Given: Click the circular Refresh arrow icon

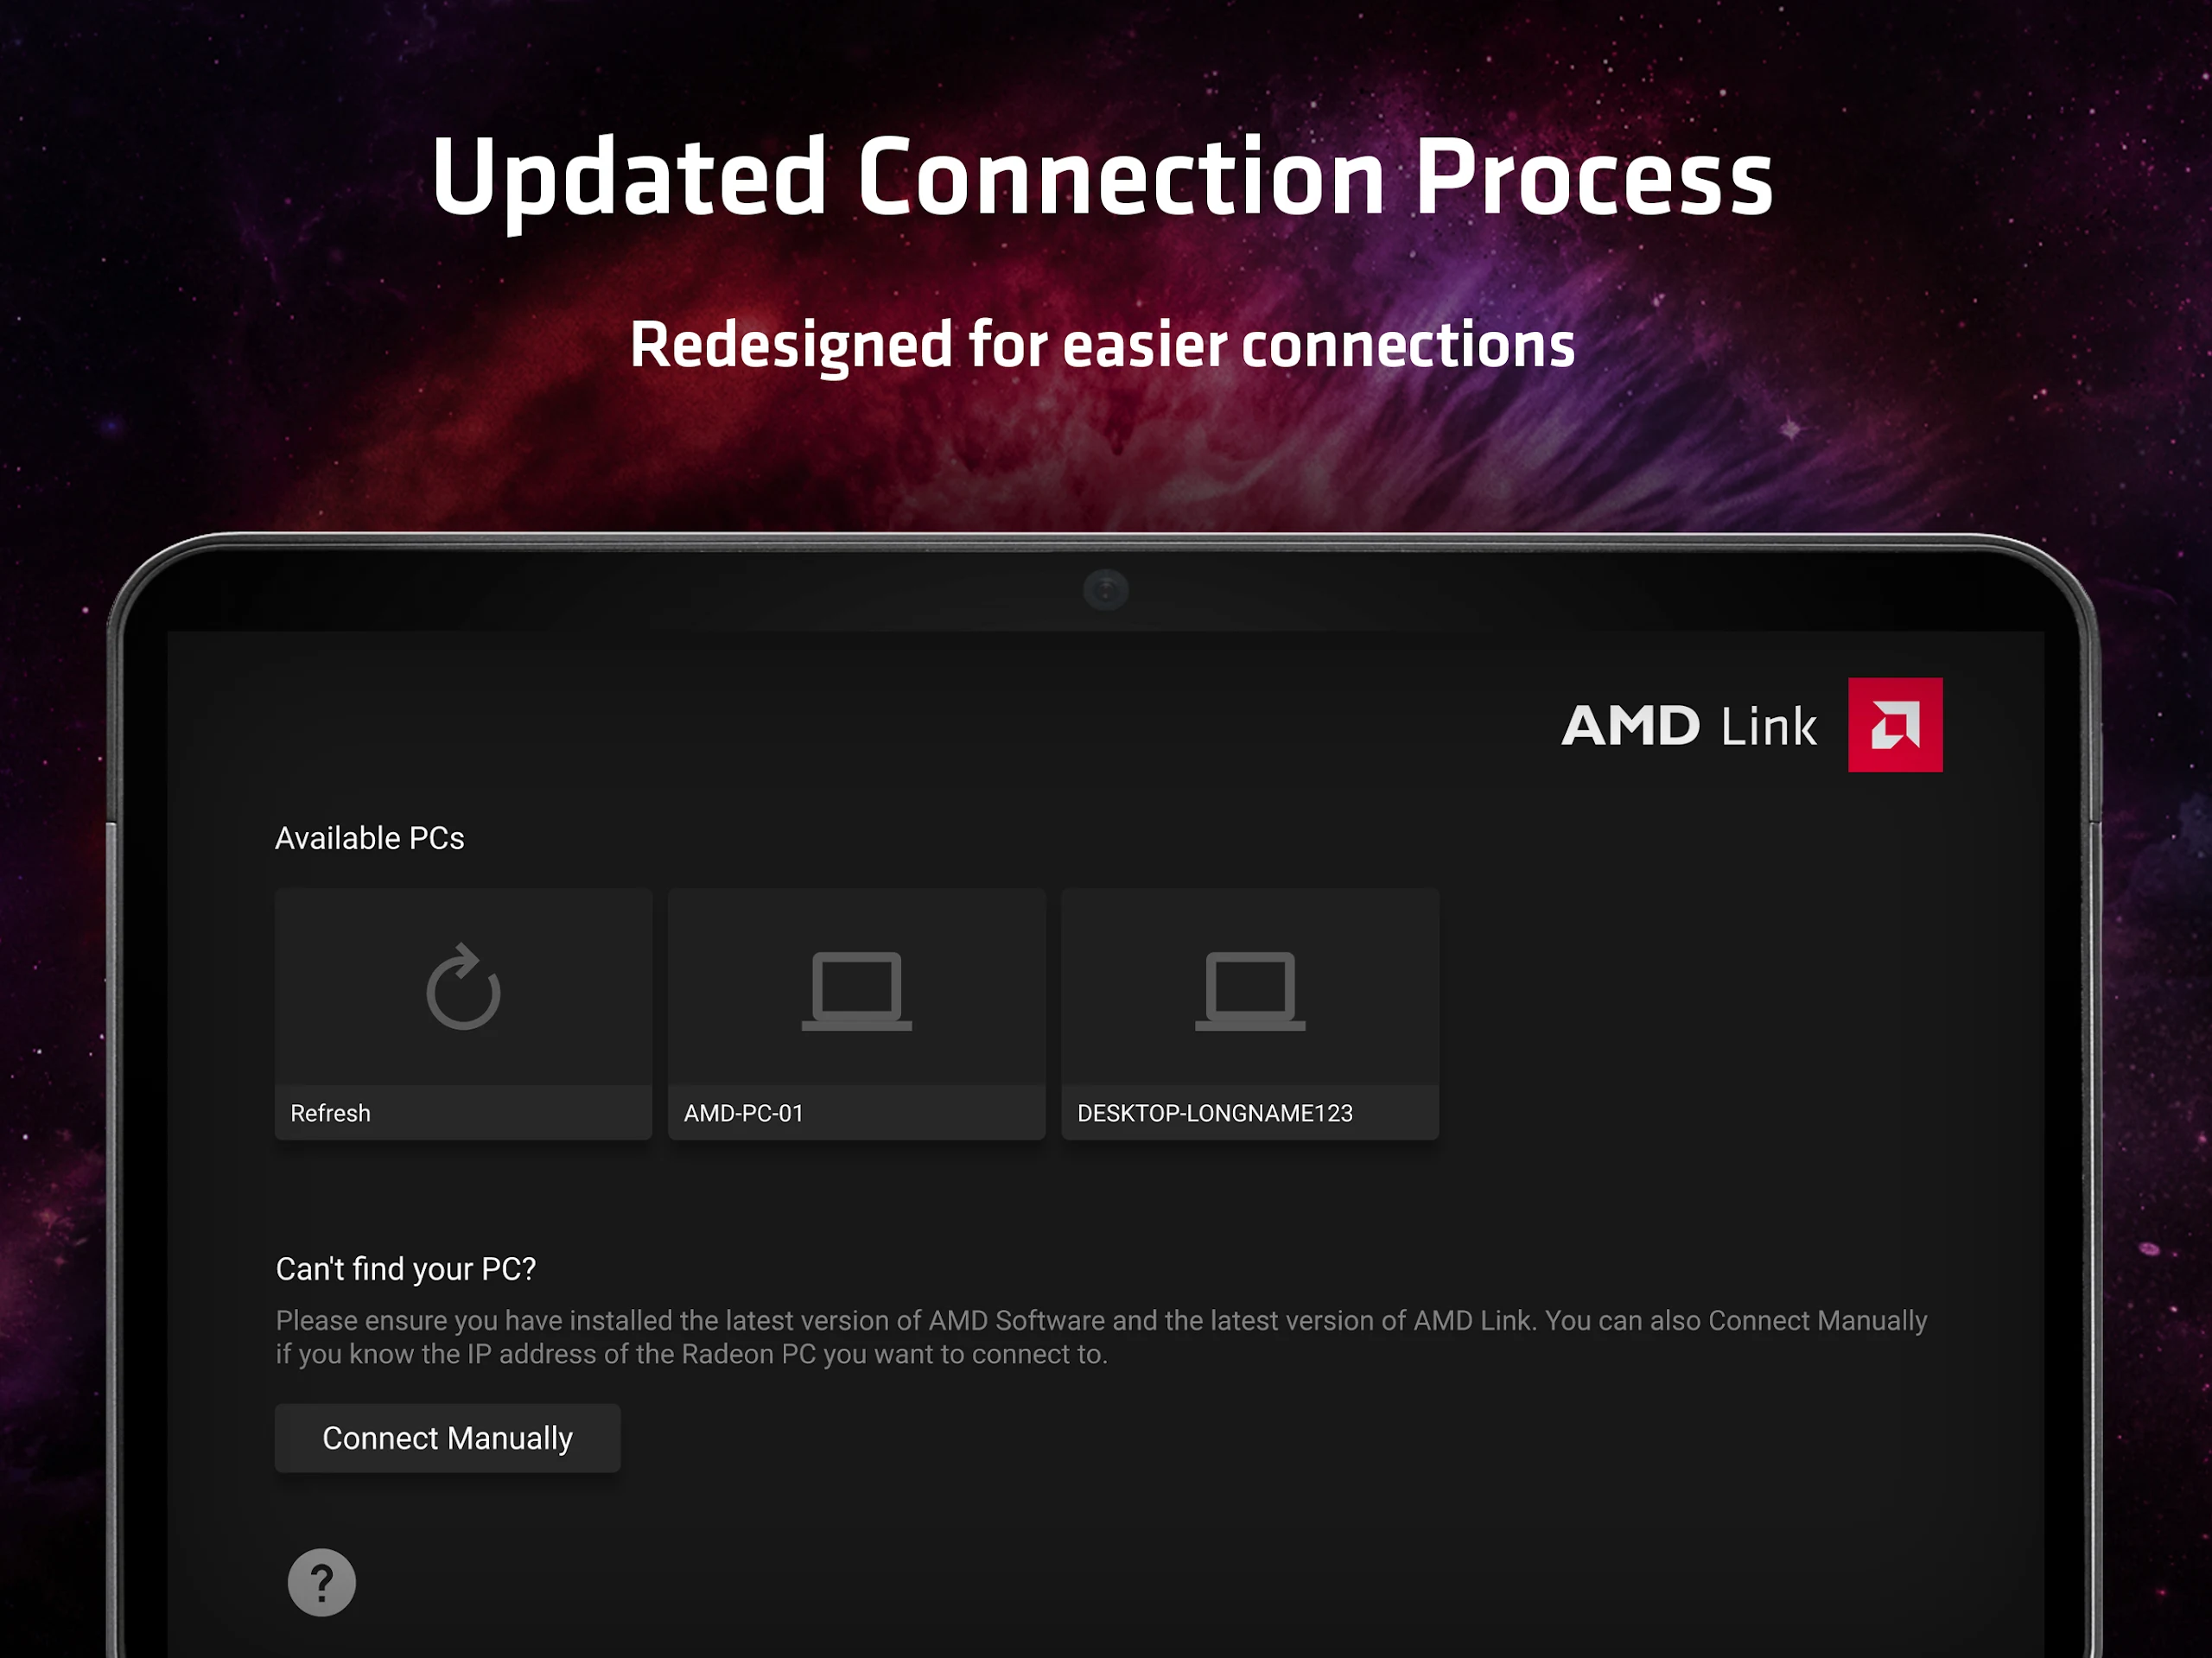Looking at the screenshot, I should 463,988.
